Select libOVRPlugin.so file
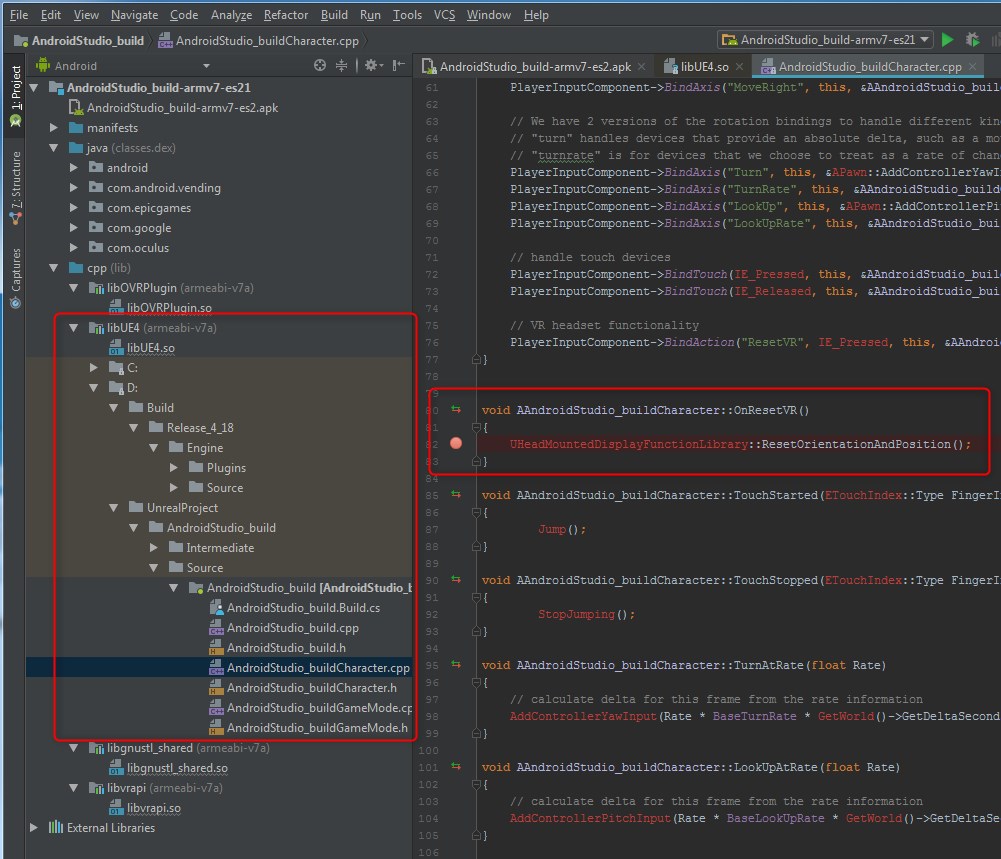The height and width of the screenshot is (859, 1001). 169,308
